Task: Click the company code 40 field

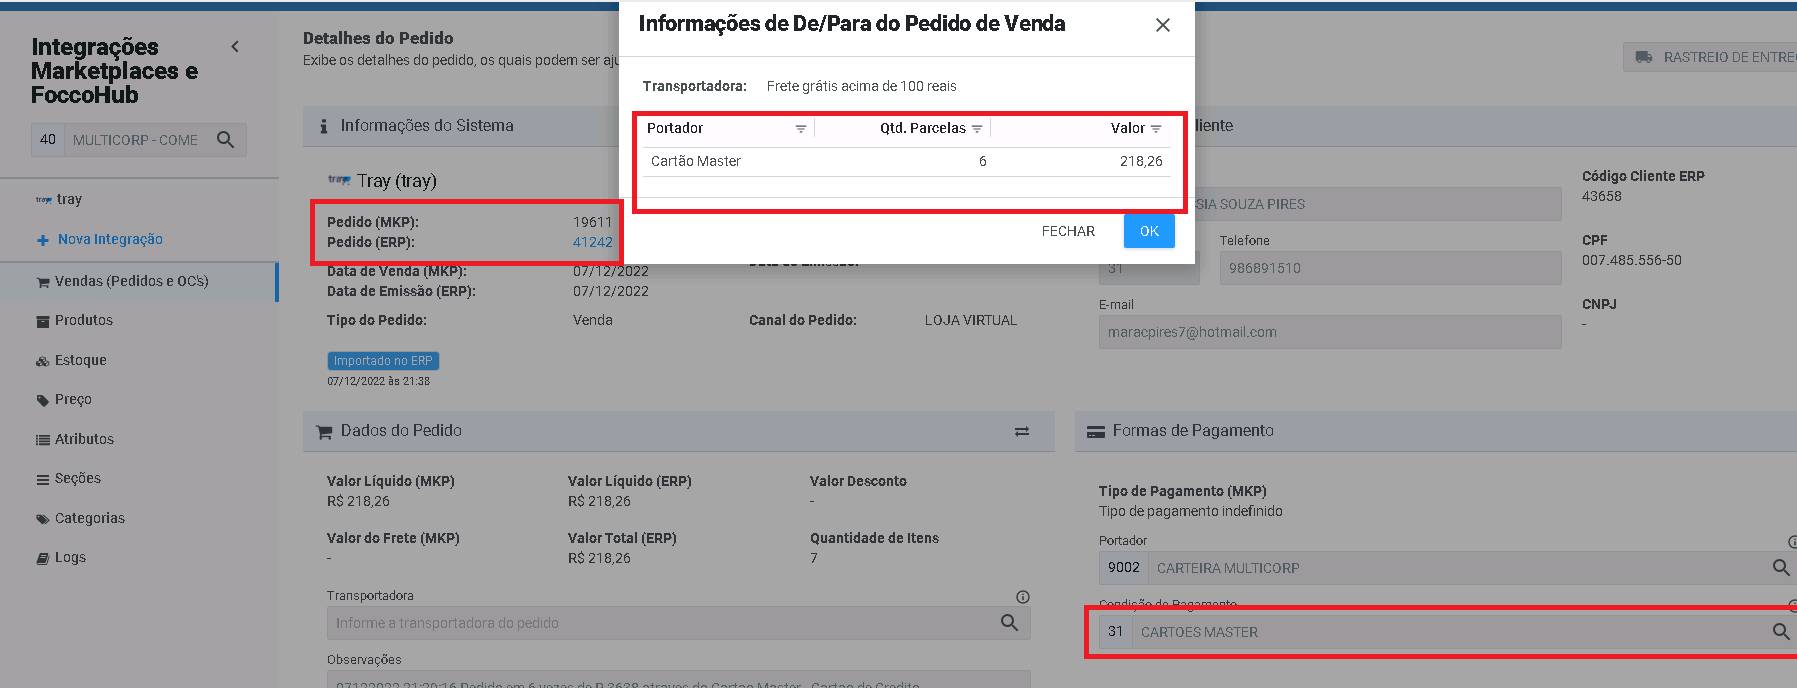Action: tap(48, 140)
